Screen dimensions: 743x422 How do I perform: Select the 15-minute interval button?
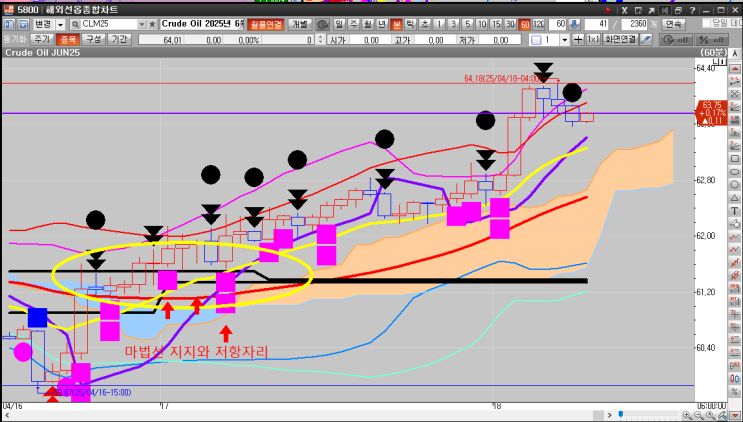click(496, 24)
